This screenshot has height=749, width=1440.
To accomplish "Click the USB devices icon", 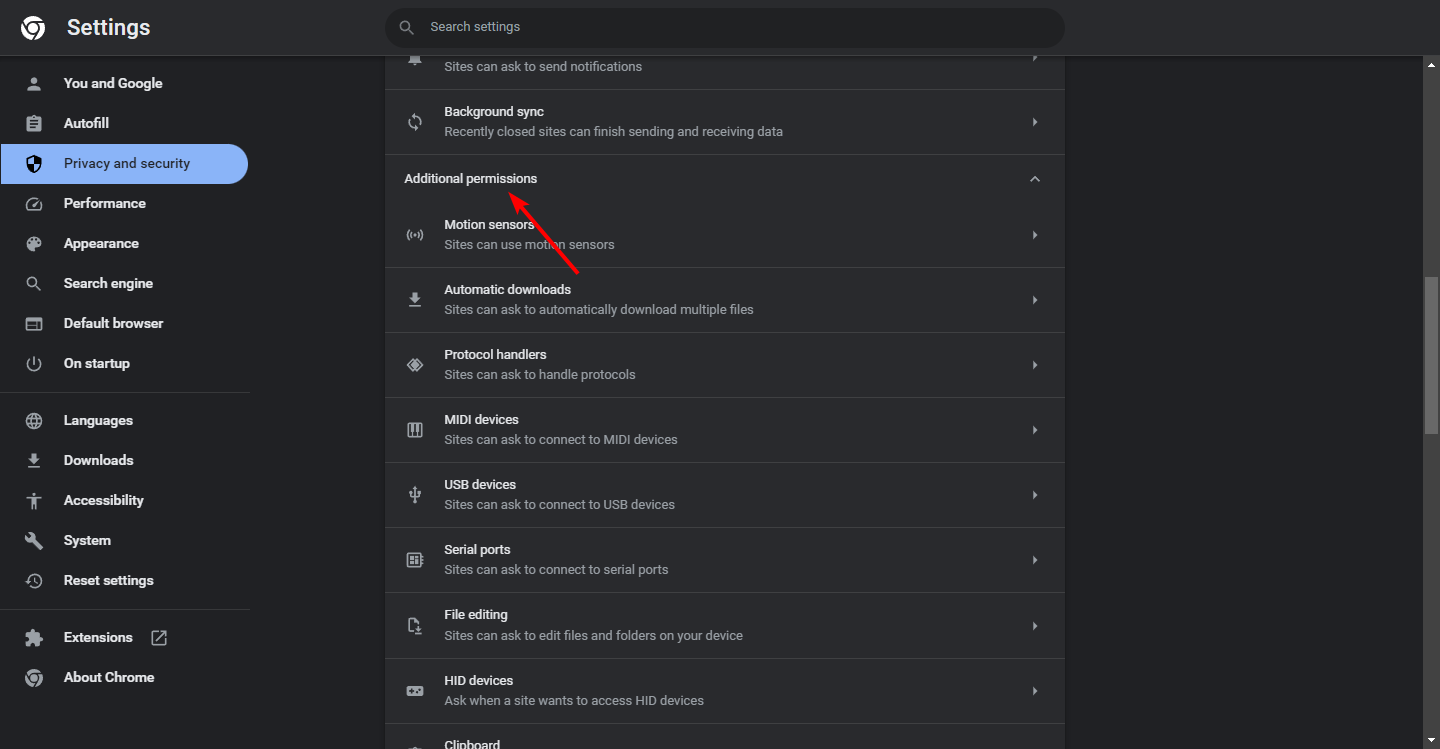I will click(x=415, y=495).
